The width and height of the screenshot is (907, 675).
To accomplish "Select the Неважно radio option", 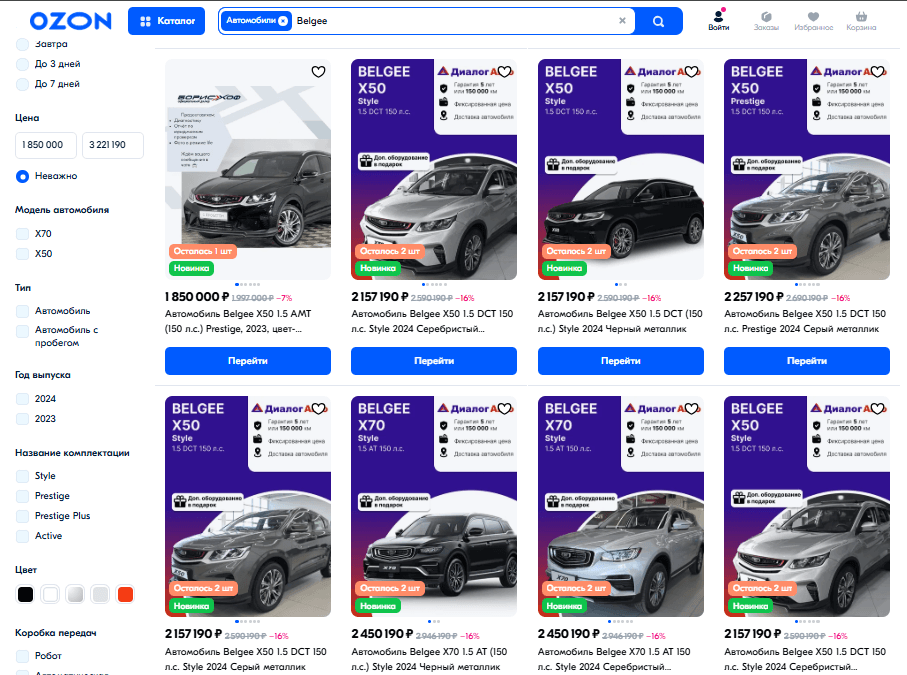I will click(23, 176).
